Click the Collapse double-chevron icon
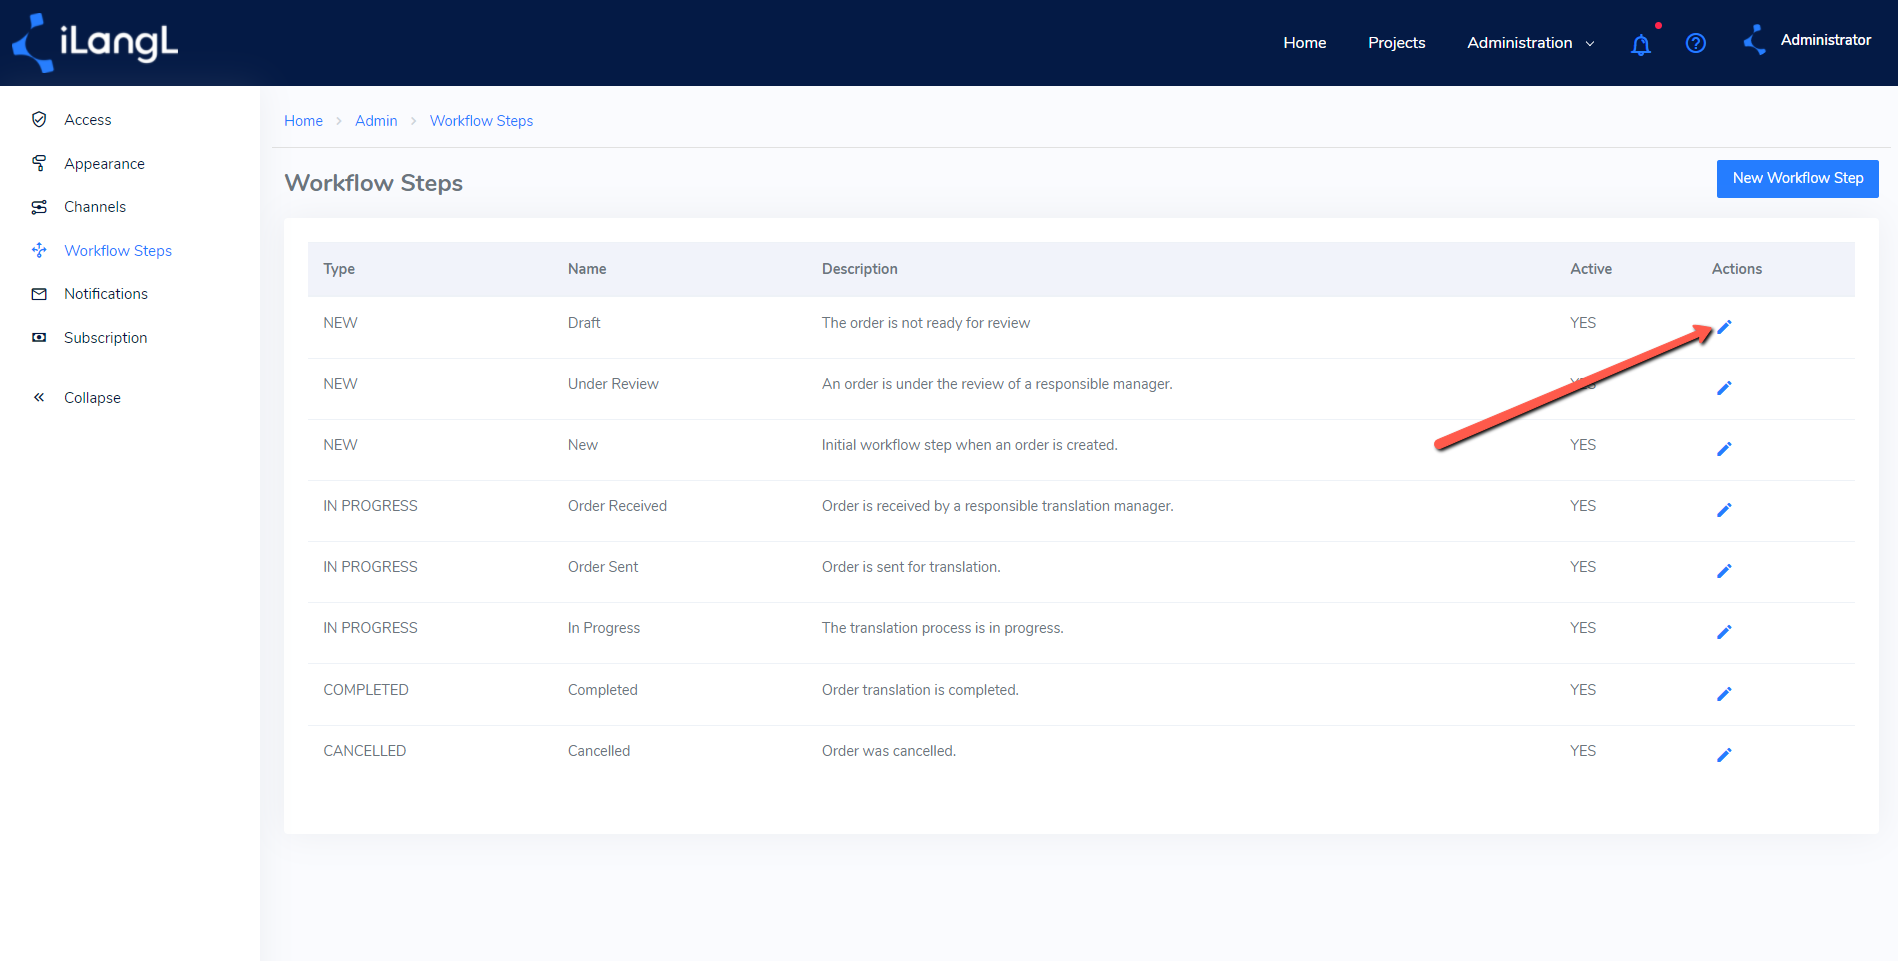1898x961 pixels. [x=39, y=397]
